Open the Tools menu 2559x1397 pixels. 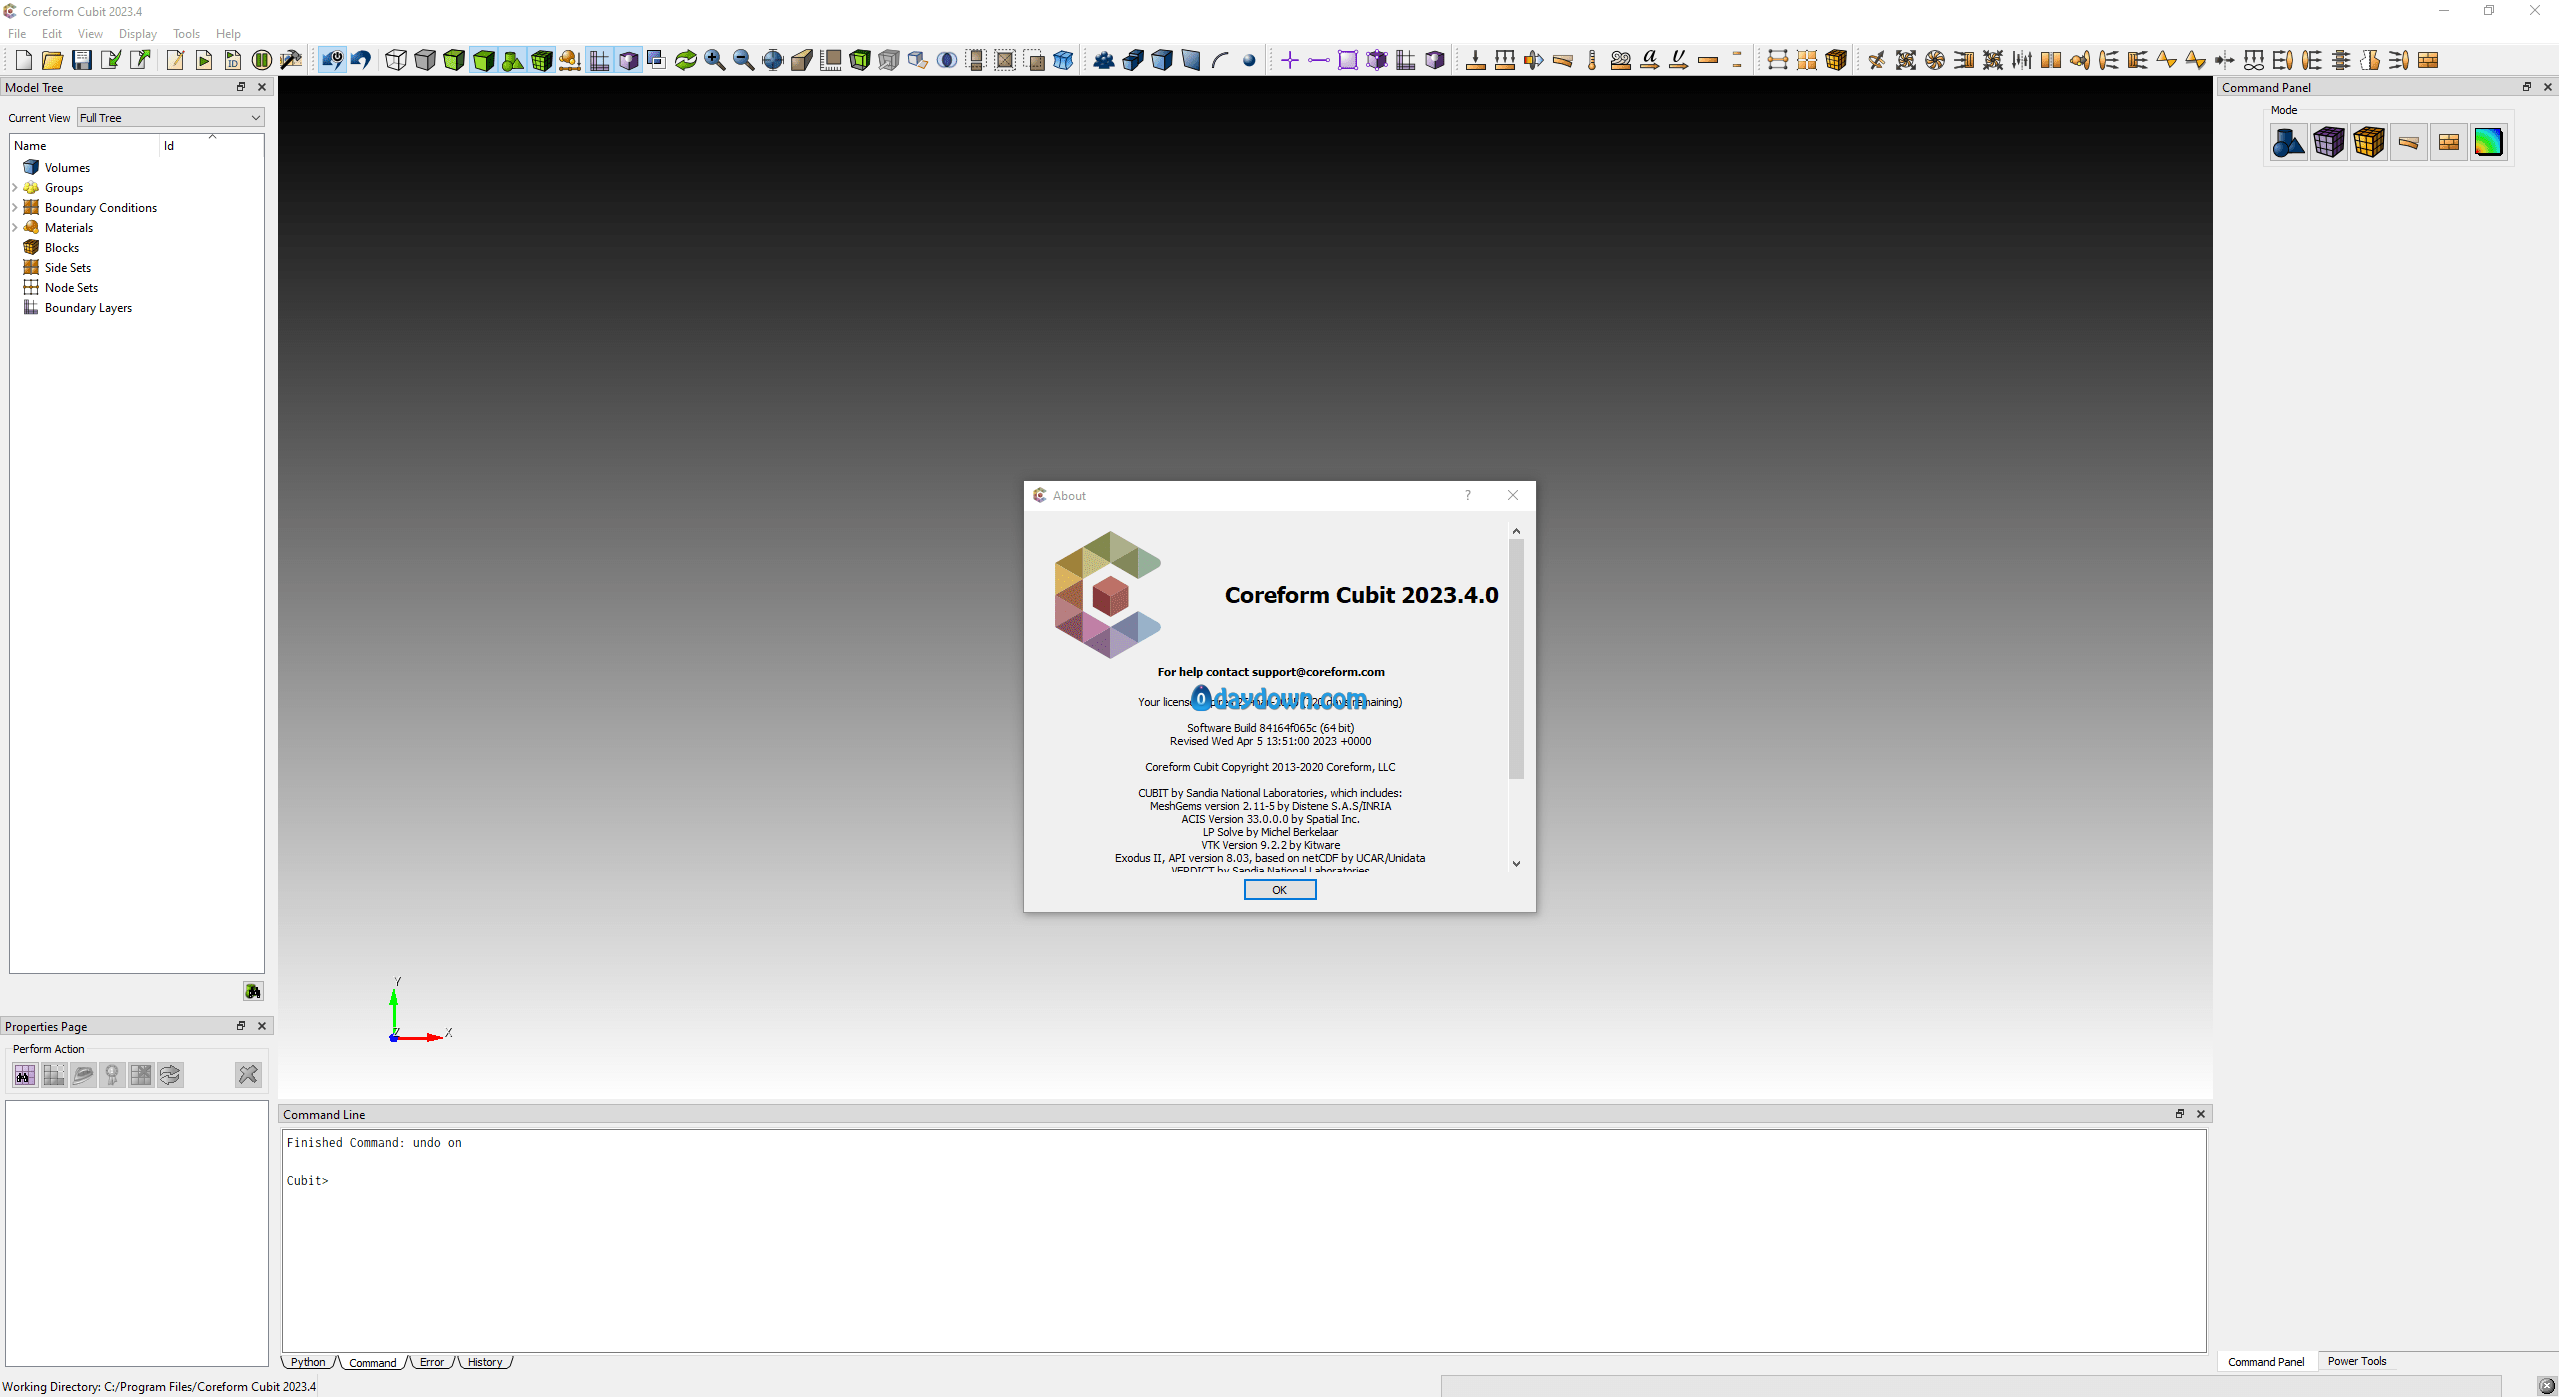click(186, 33)
